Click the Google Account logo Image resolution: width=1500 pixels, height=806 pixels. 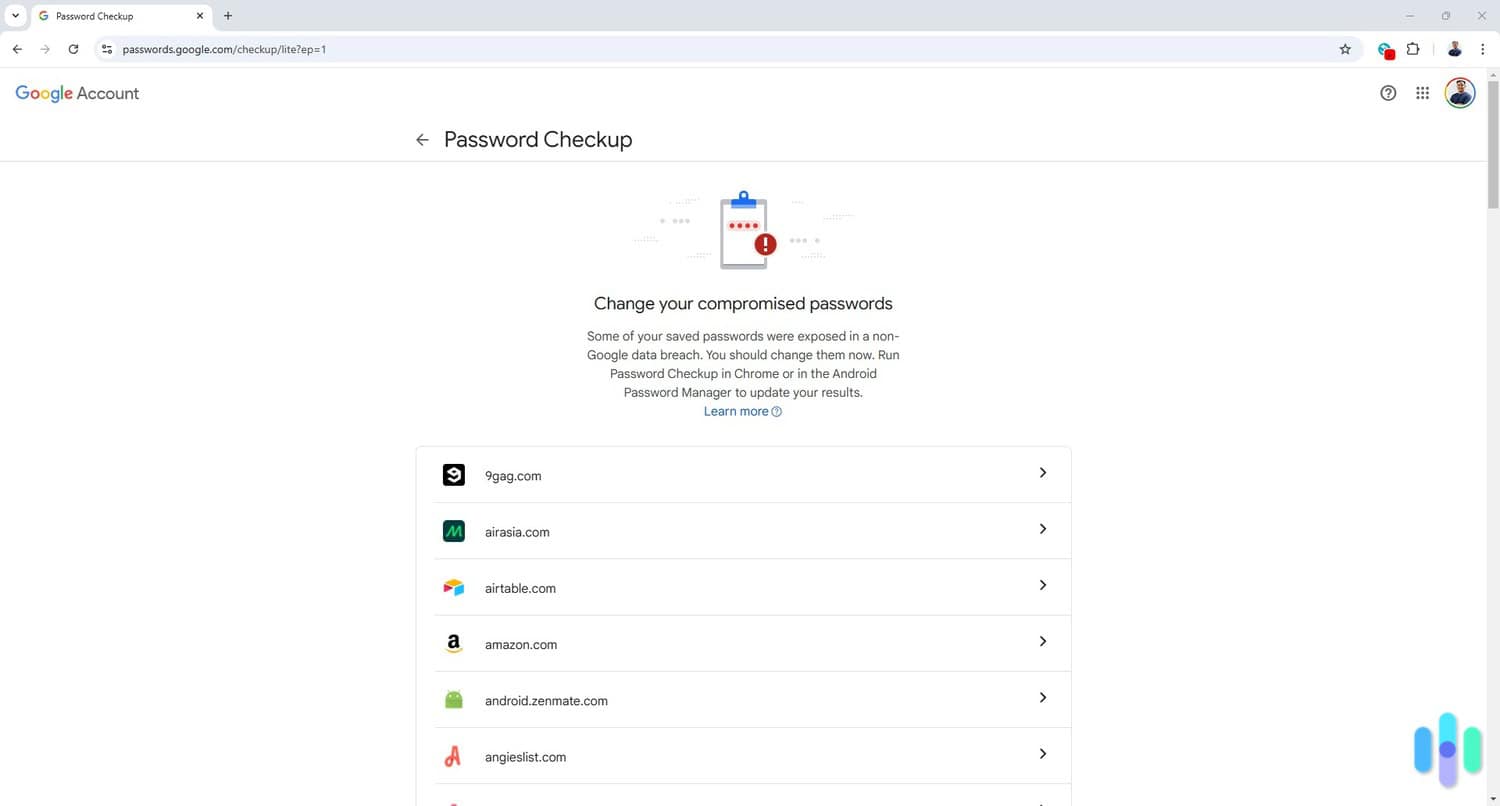coord(76,93)
